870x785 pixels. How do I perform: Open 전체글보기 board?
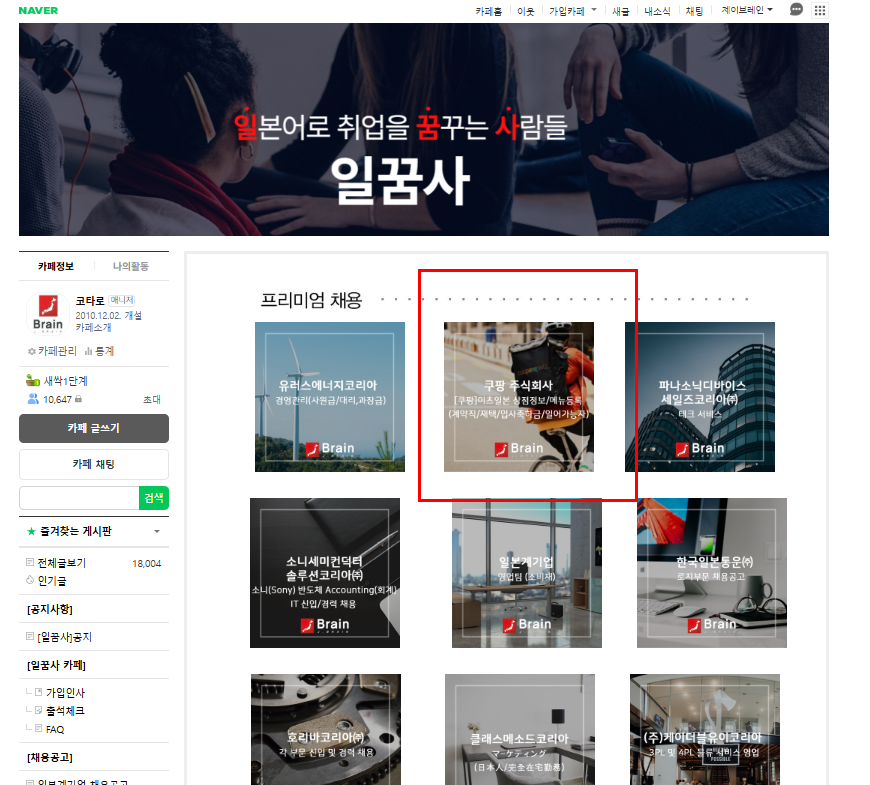coord(62,563)
